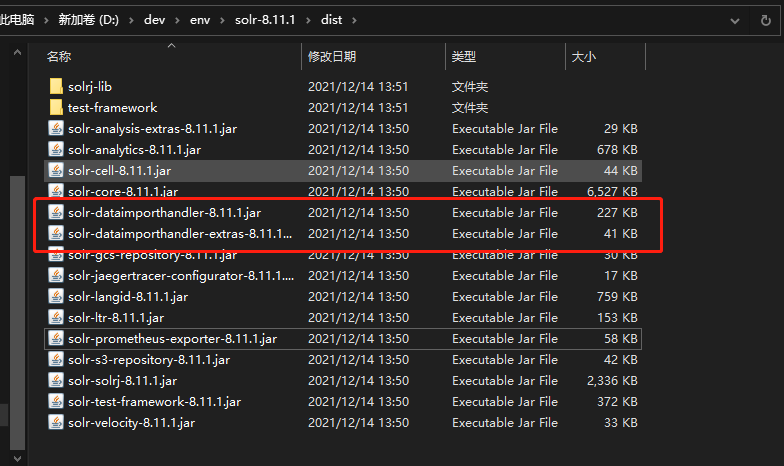
Task: Click the jar icon of solr-langid-8.11.1.jar
Action: point(56,296)
